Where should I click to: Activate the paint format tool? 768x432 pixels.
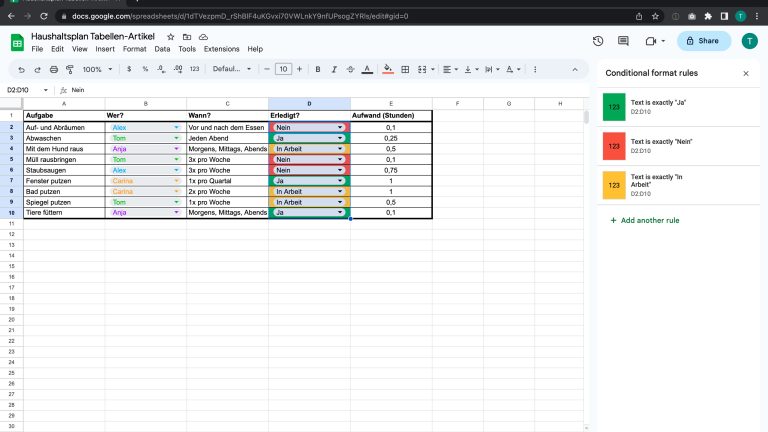point(69,69)
